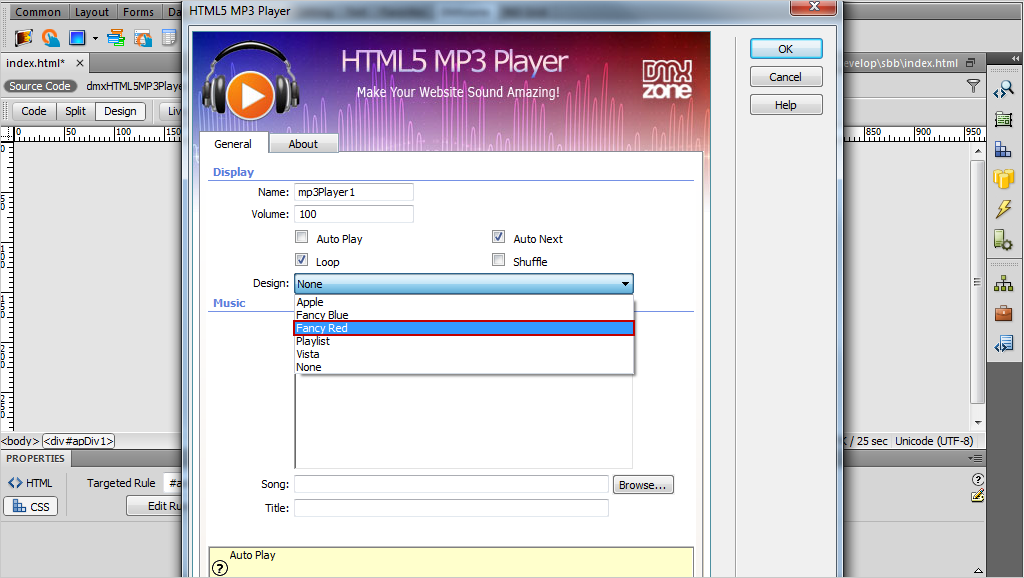
Task: Uncheck the Loop checkbox
Action: pos(301,259)
